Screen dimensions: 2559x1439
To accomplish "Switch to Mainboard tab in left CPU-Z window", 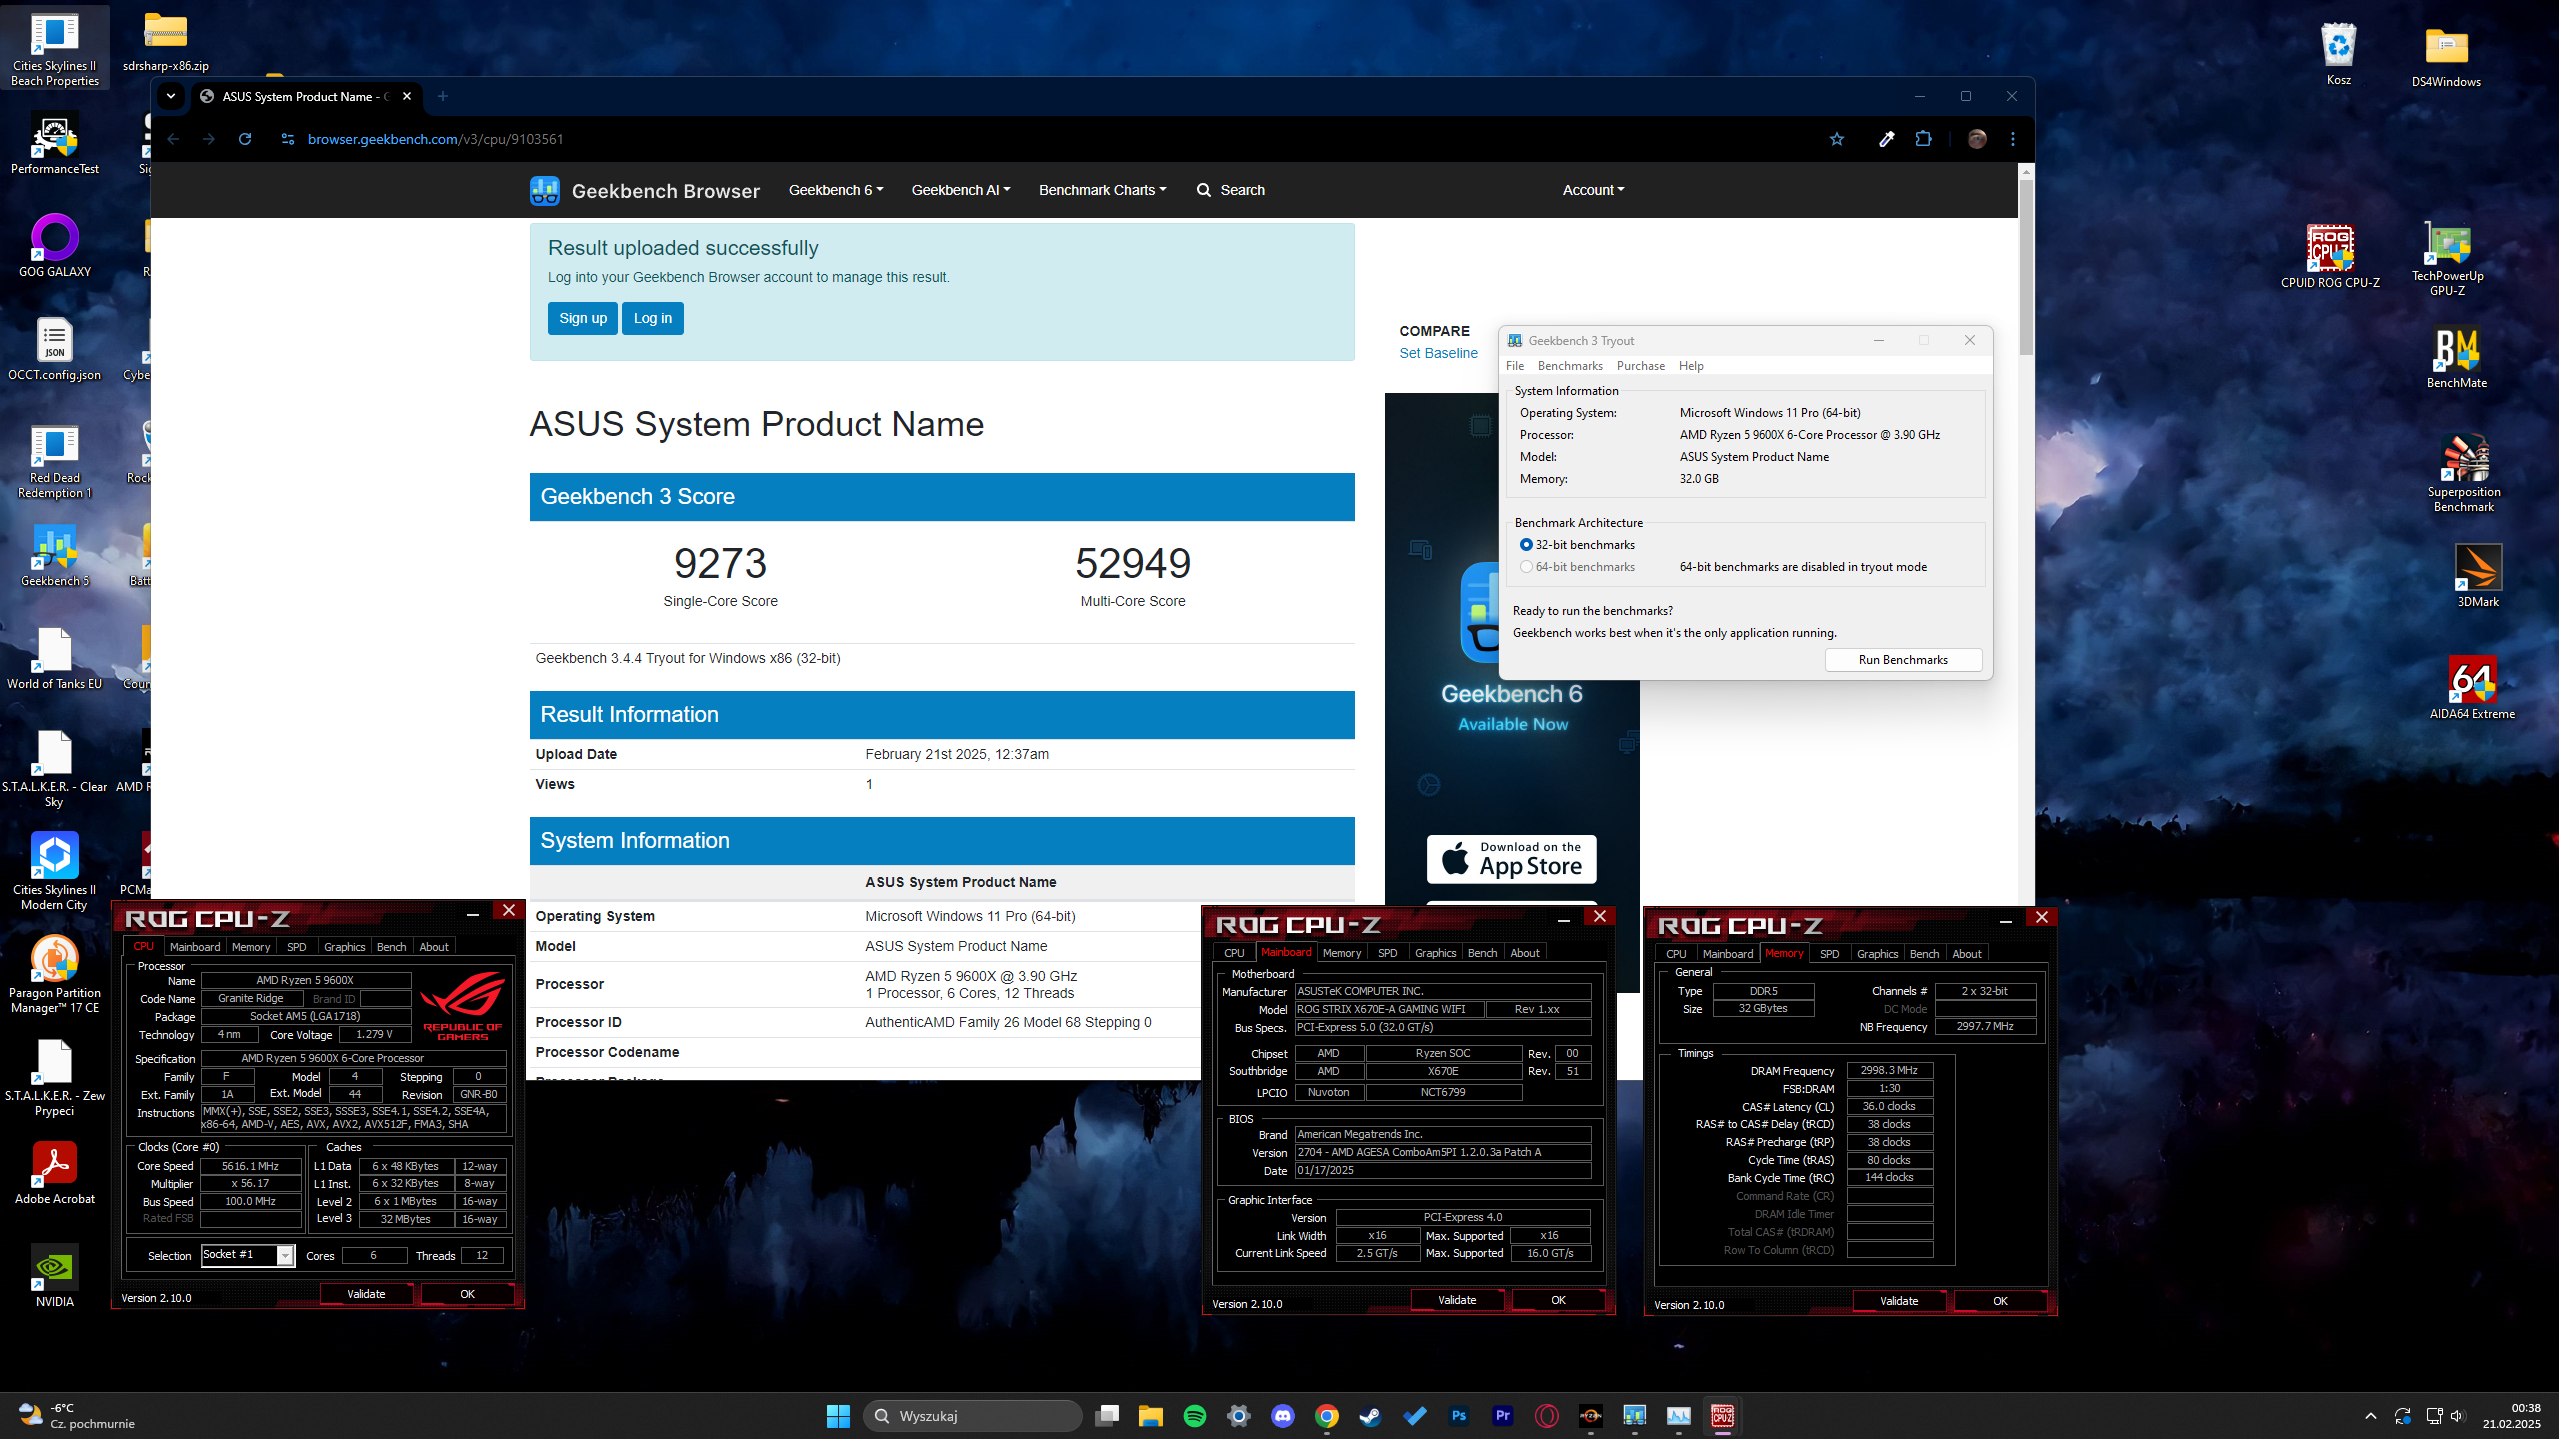I will pyautogui.click(x=195, y=947).
